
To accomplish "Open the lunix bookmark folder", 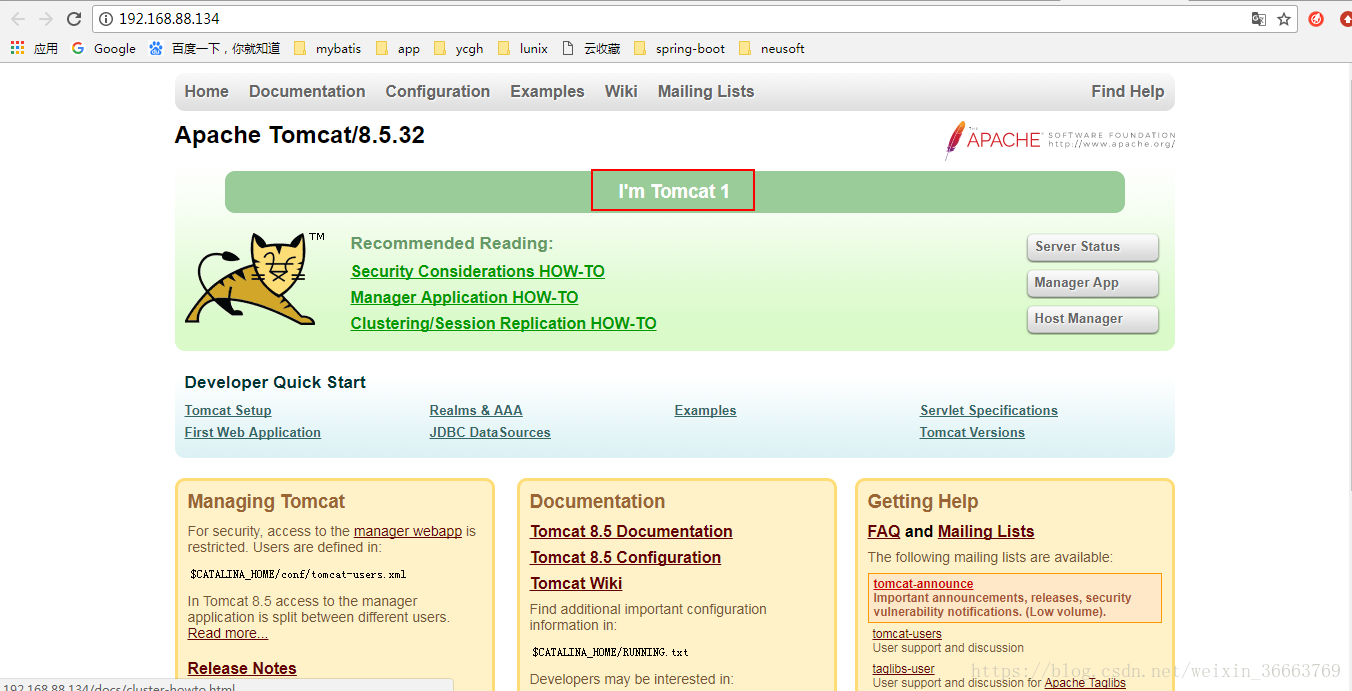I will click(x=523, y=48).
